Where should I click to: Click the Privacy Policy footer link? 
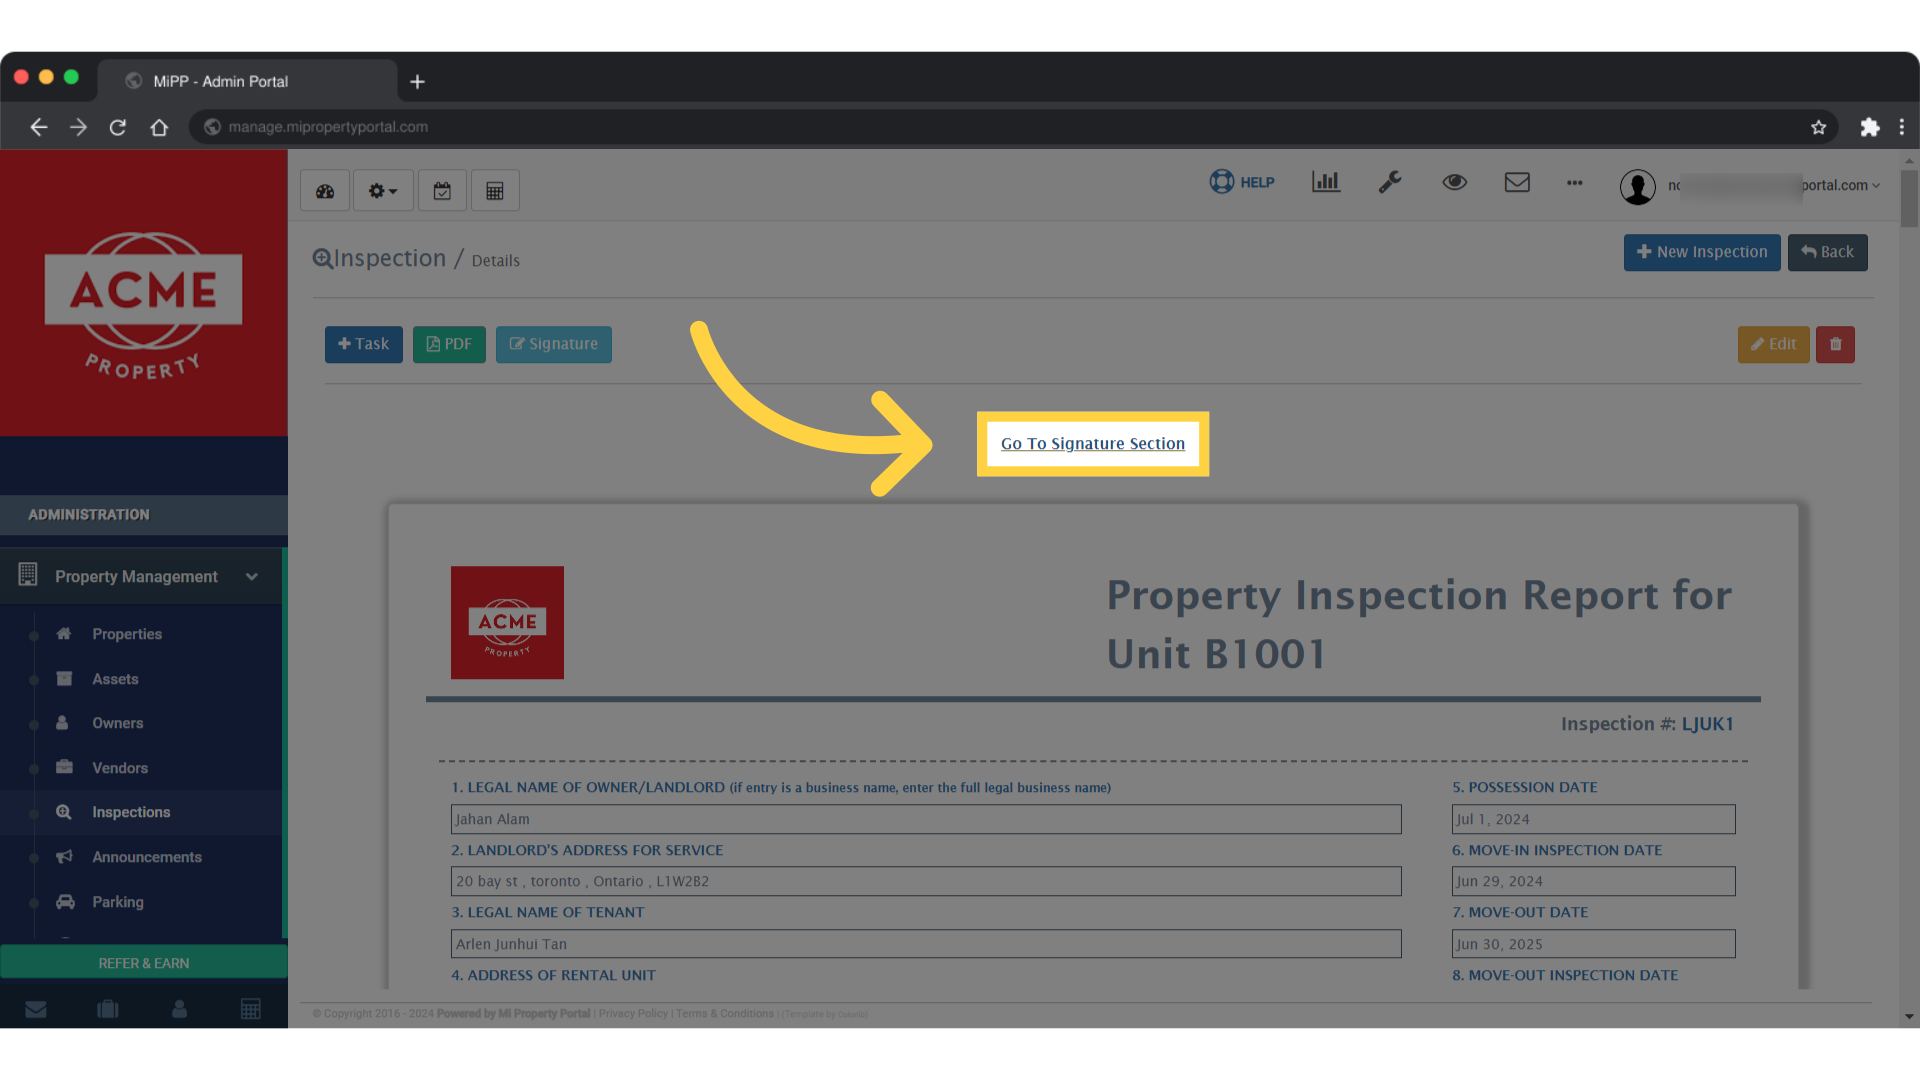(632, 1013)
